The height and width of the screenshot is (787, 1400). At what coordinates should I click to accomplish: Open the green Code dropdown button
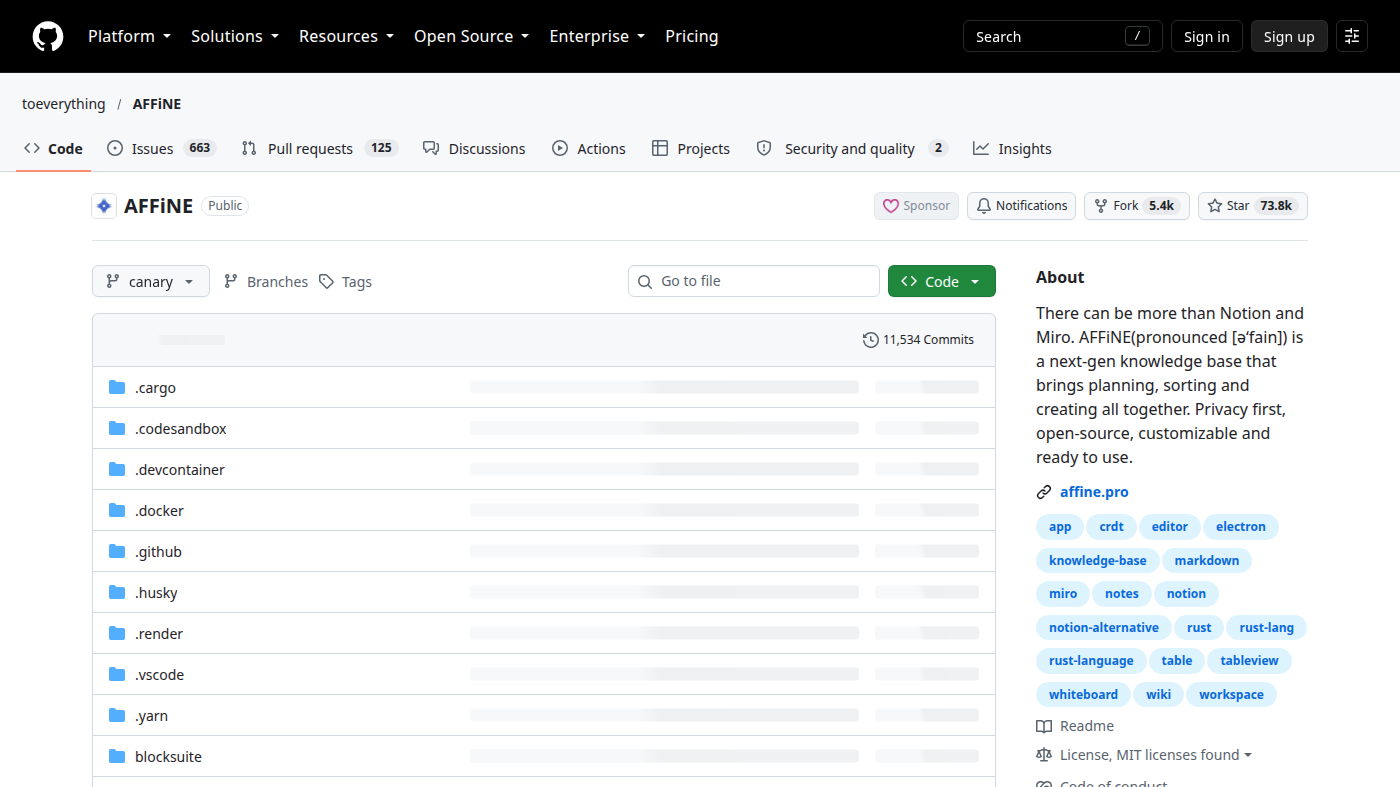(x=942, y=281)
